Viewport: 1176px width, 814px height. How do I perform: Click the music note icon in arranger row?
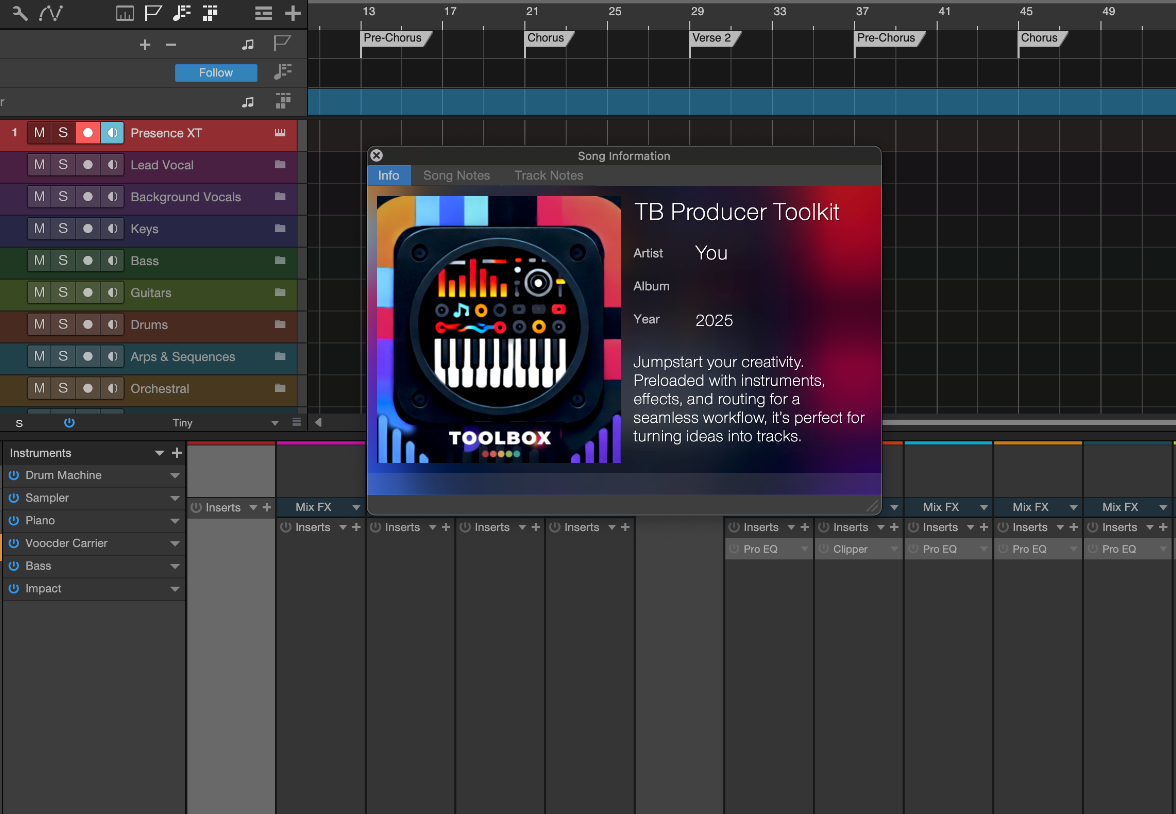pos(248,102)
